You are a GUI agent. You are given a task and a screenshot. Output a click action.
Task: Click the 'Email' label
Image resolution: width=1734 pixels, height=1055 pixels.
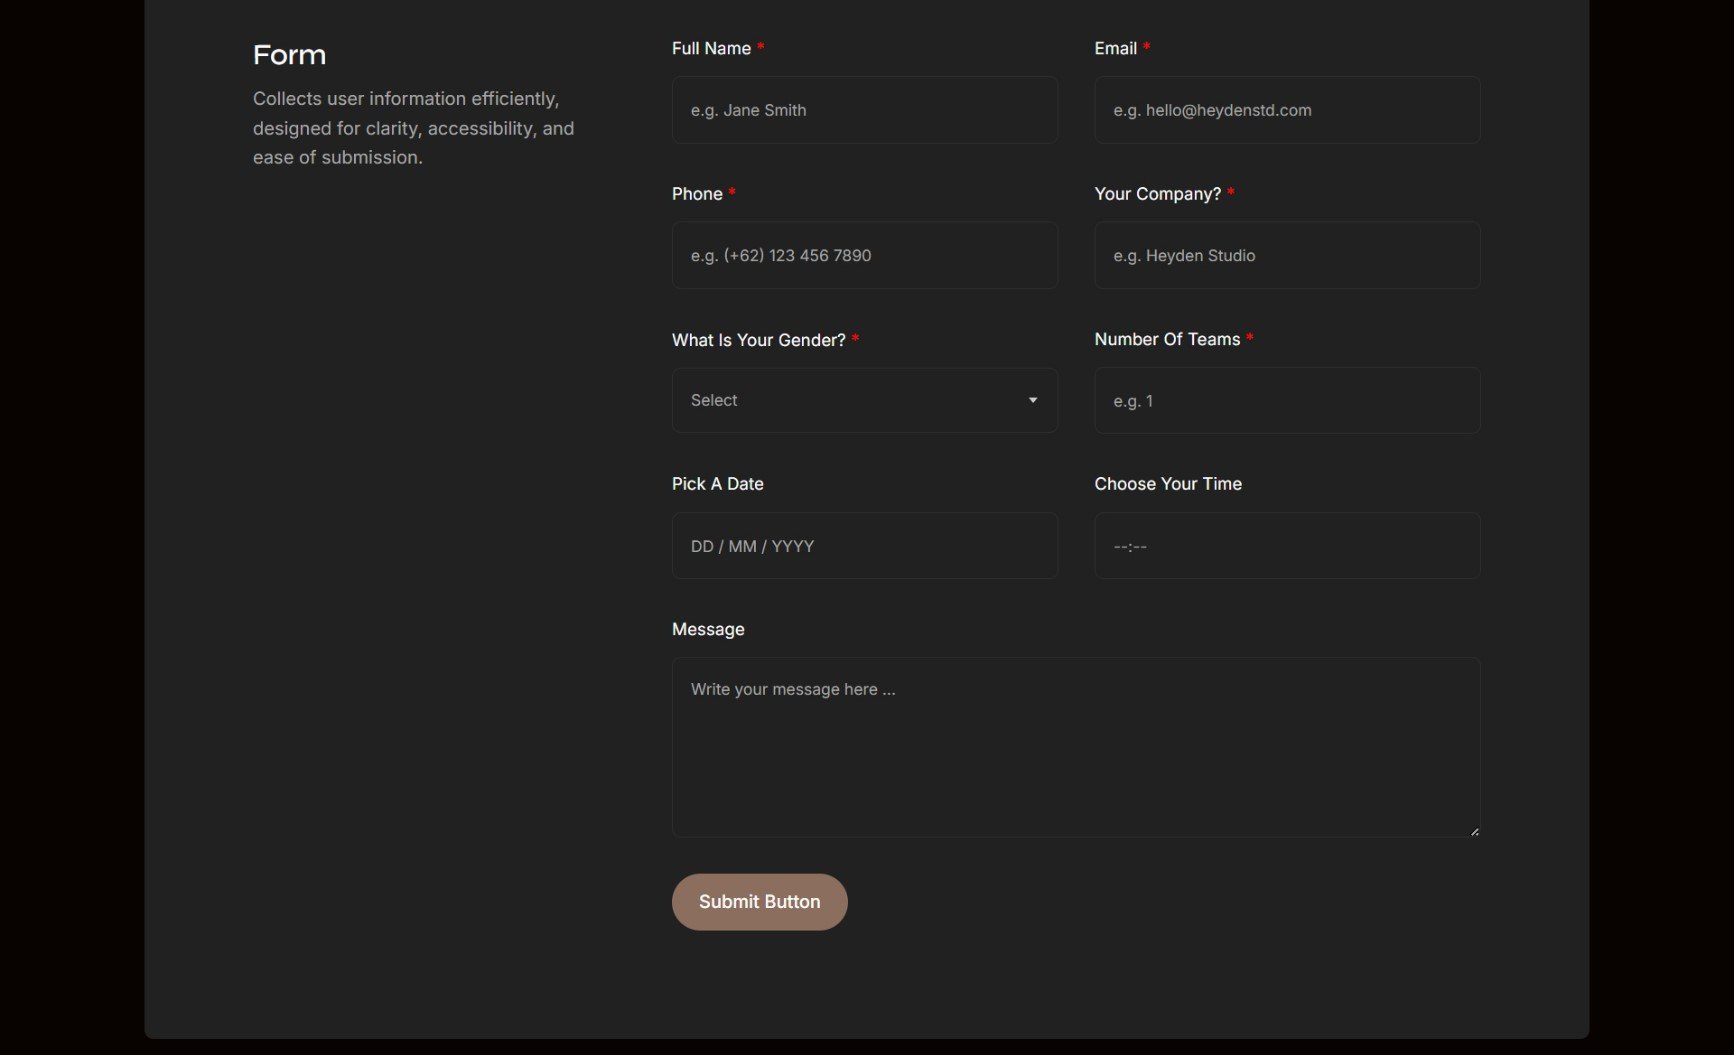[x=1116, y=48]
